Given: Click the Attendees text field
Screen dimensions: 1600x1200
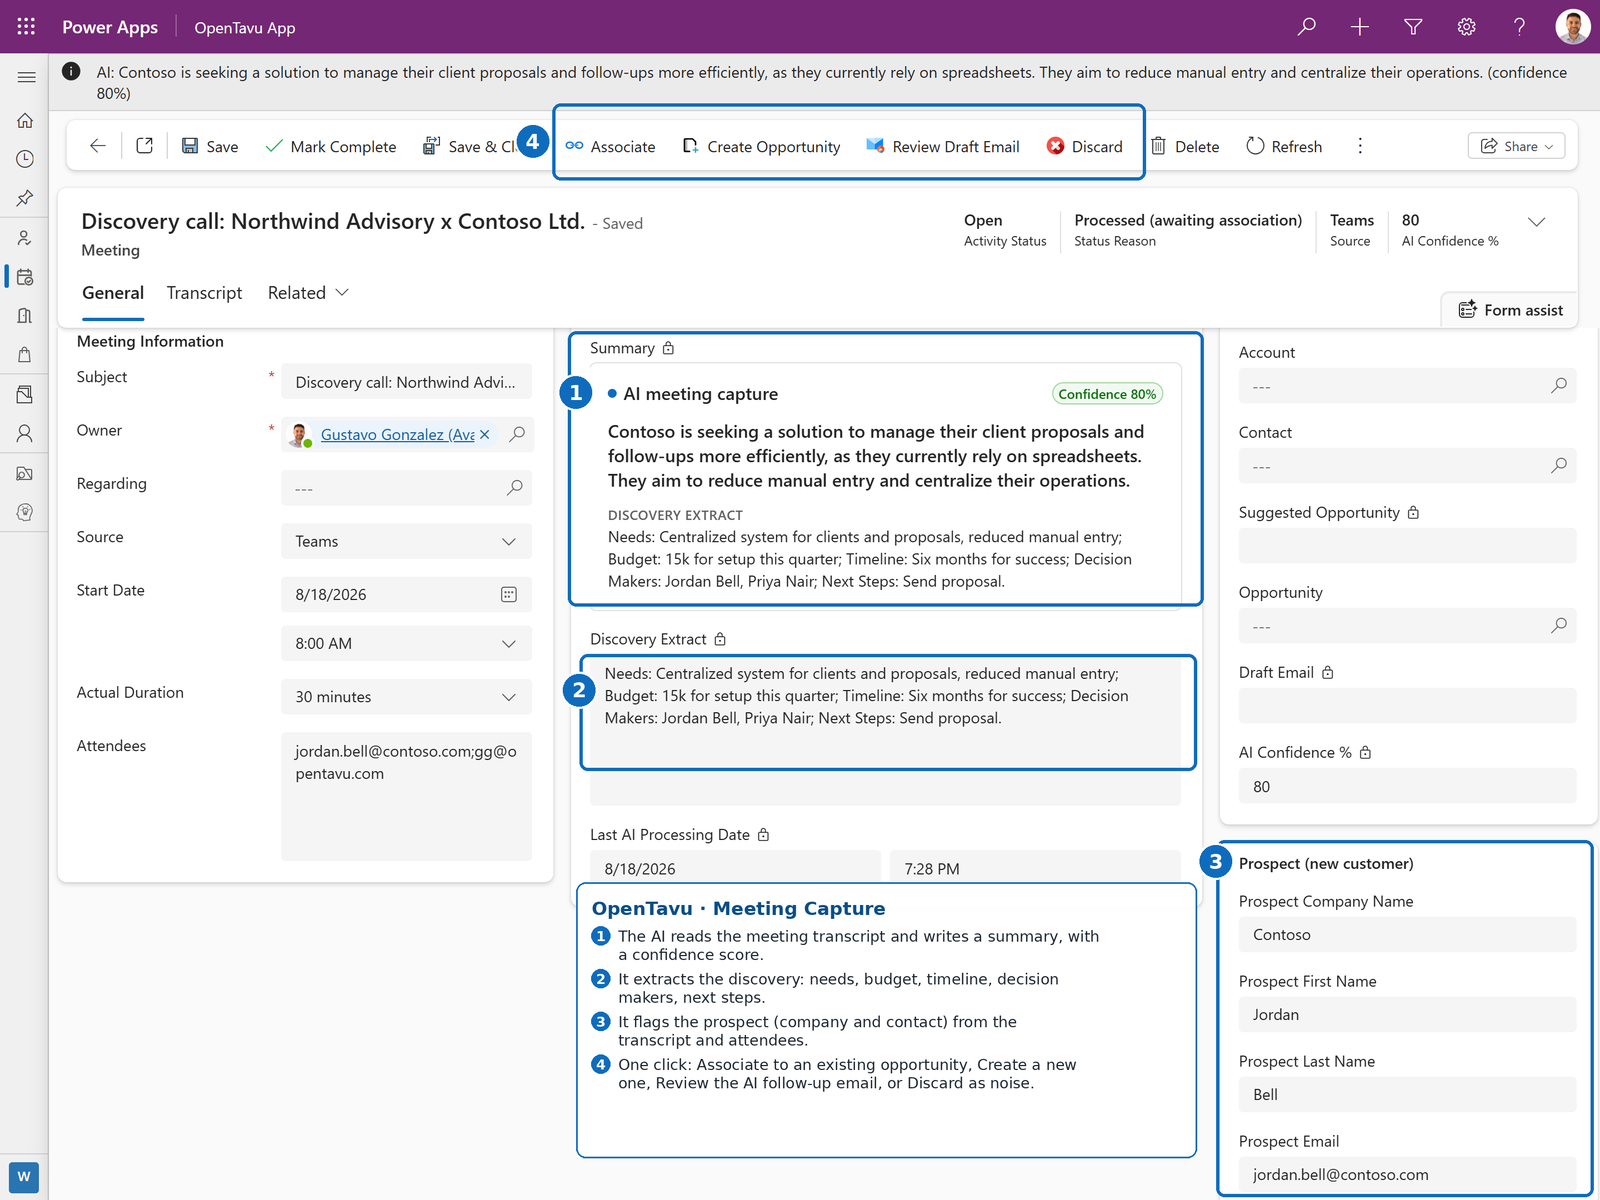Looking at the screenshot, I should coord(406,796).
